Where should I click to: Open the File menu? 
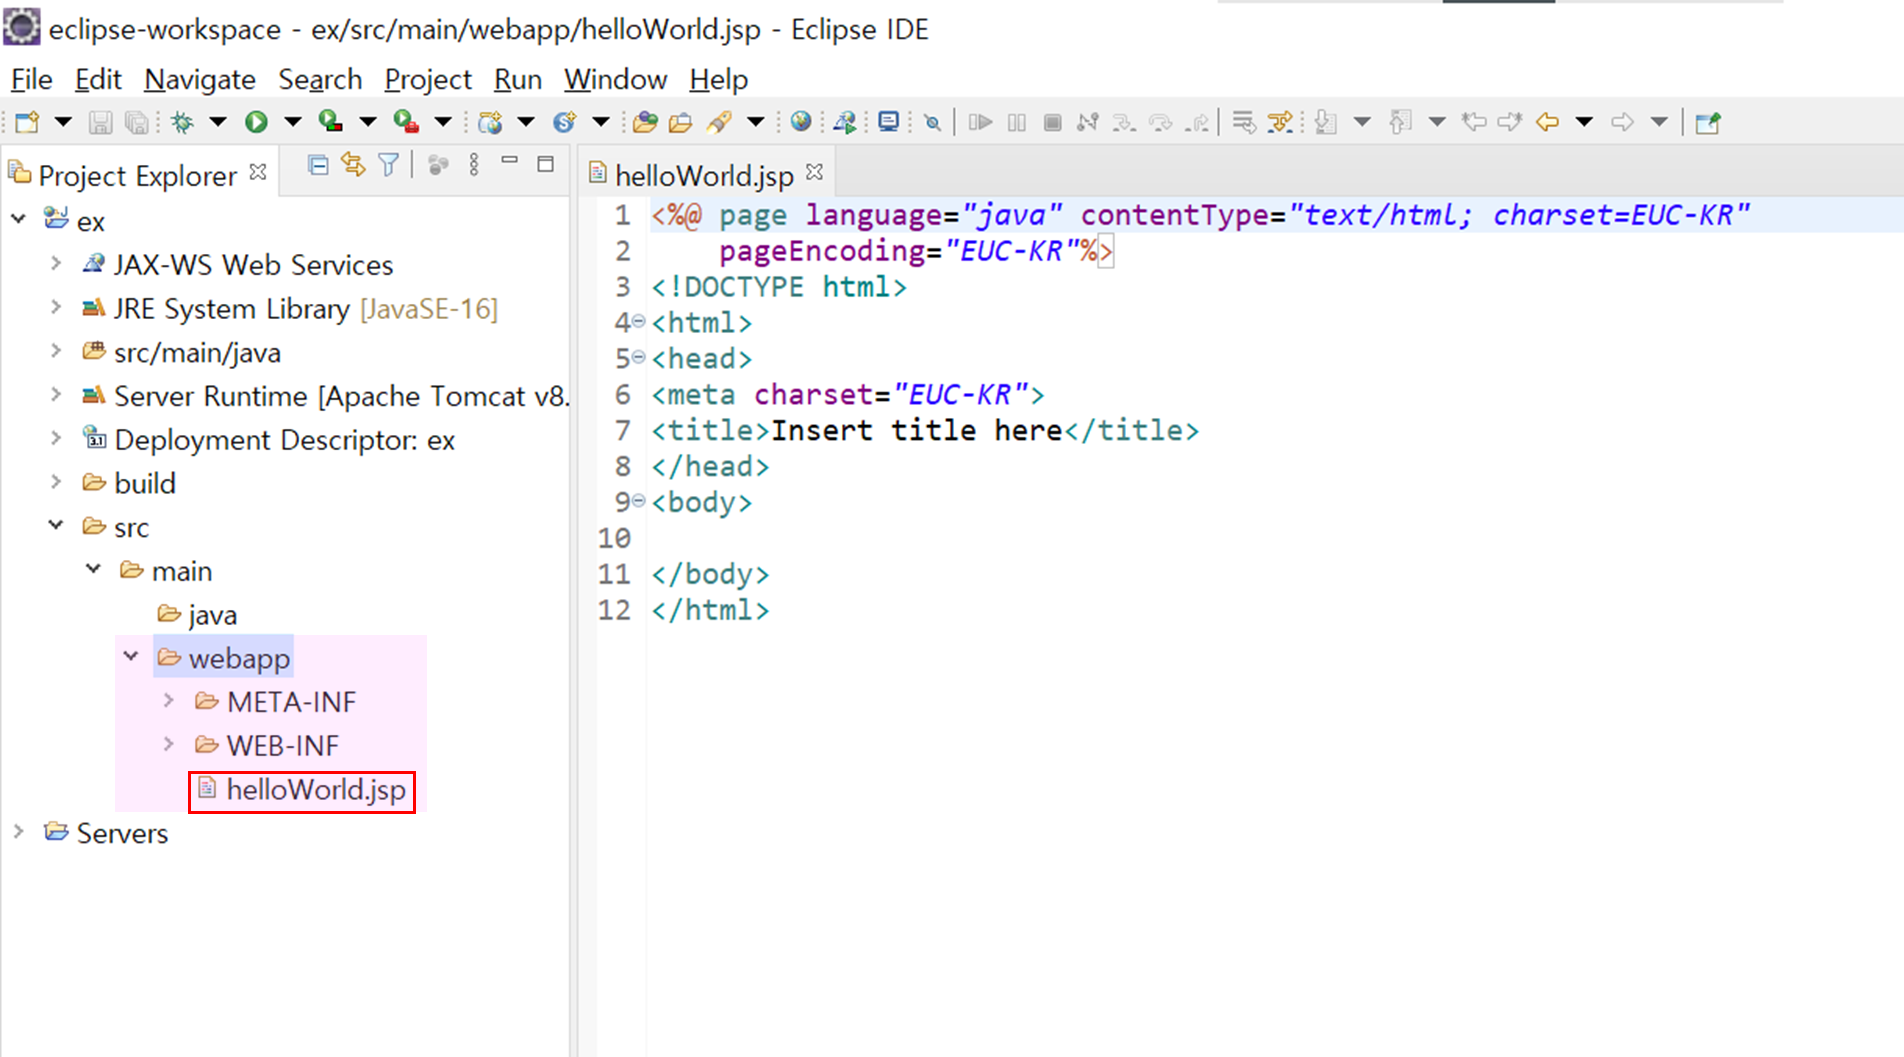31,79
